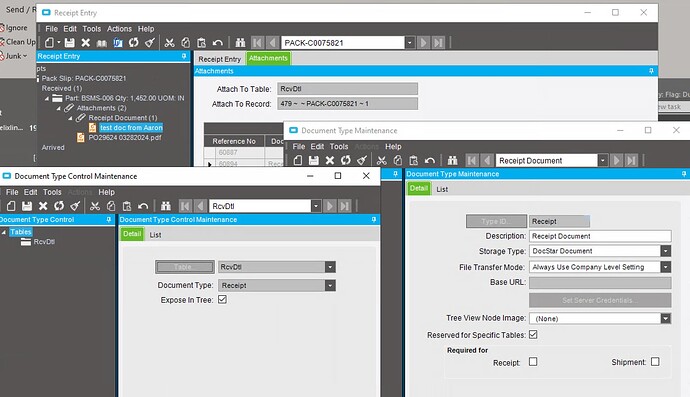Screen dimensions: 690x397
Task: Enable Required for Shipment checkbox
Action: [655, 362]
